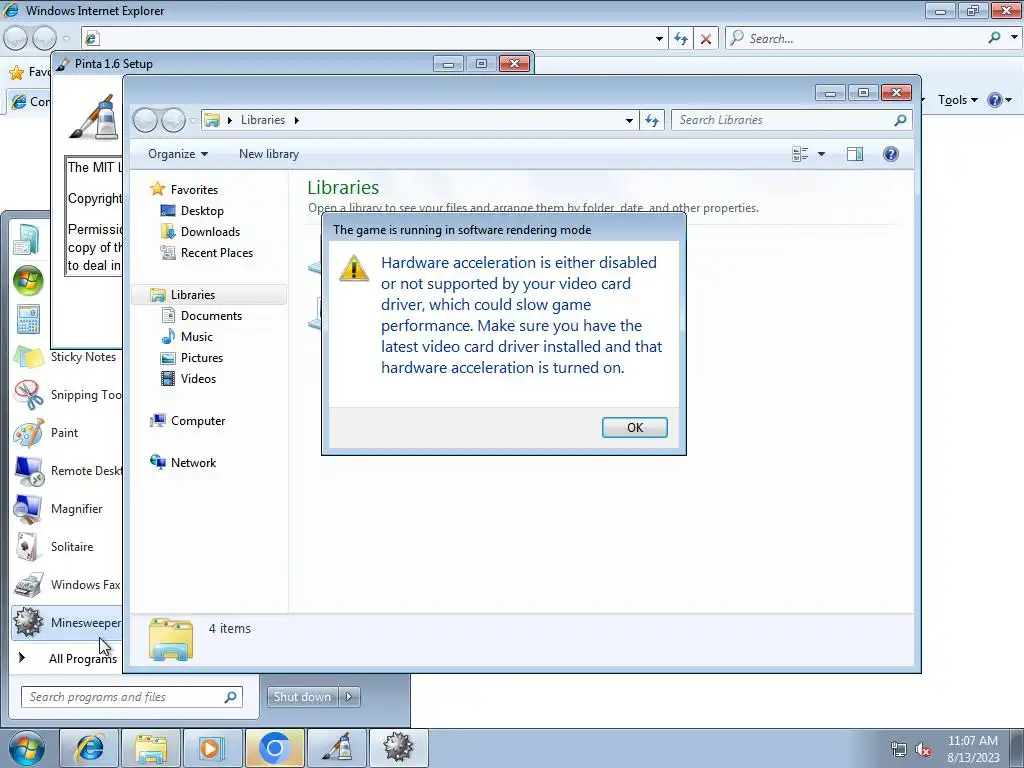
Task: Click Internet Explorer refresh button
Action: pyautogui.click(x=681, y=39)
